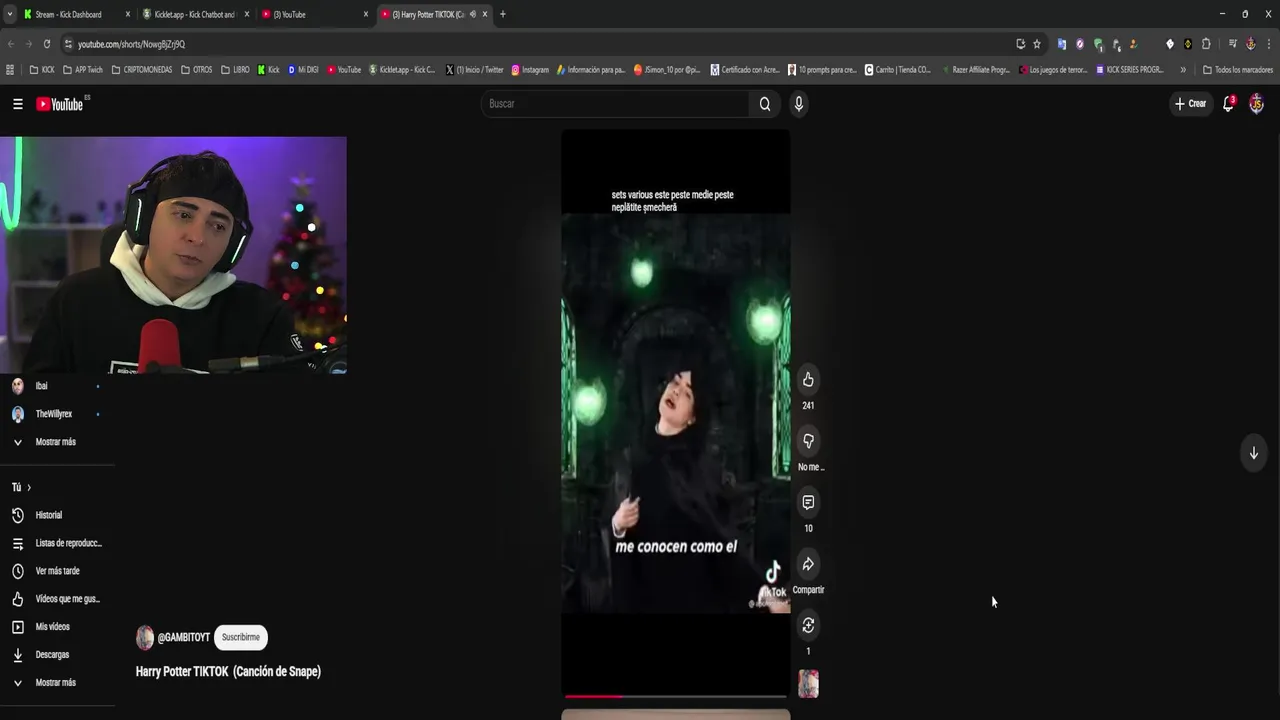This screenshot has width=1280, height=720.
Task: Open Todos los marcadores folder
Action: [x=1238, y=70]
